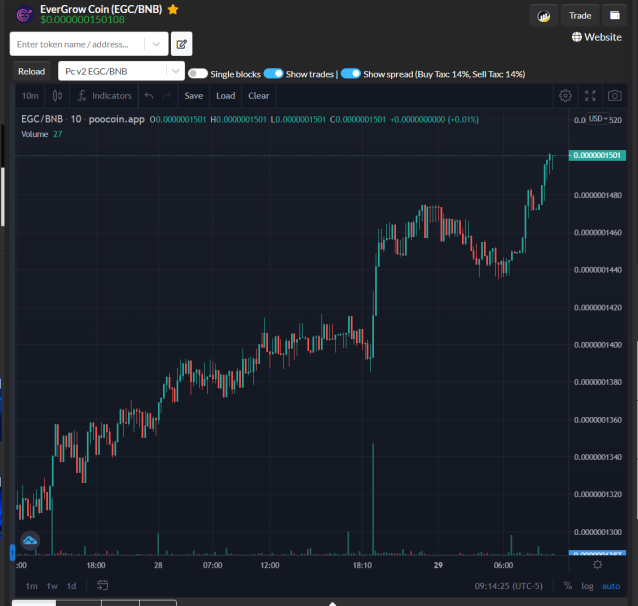Viewport: 638px width, 606px height.
Task: Disable the Show trades switch
Action: coord(273,74)
